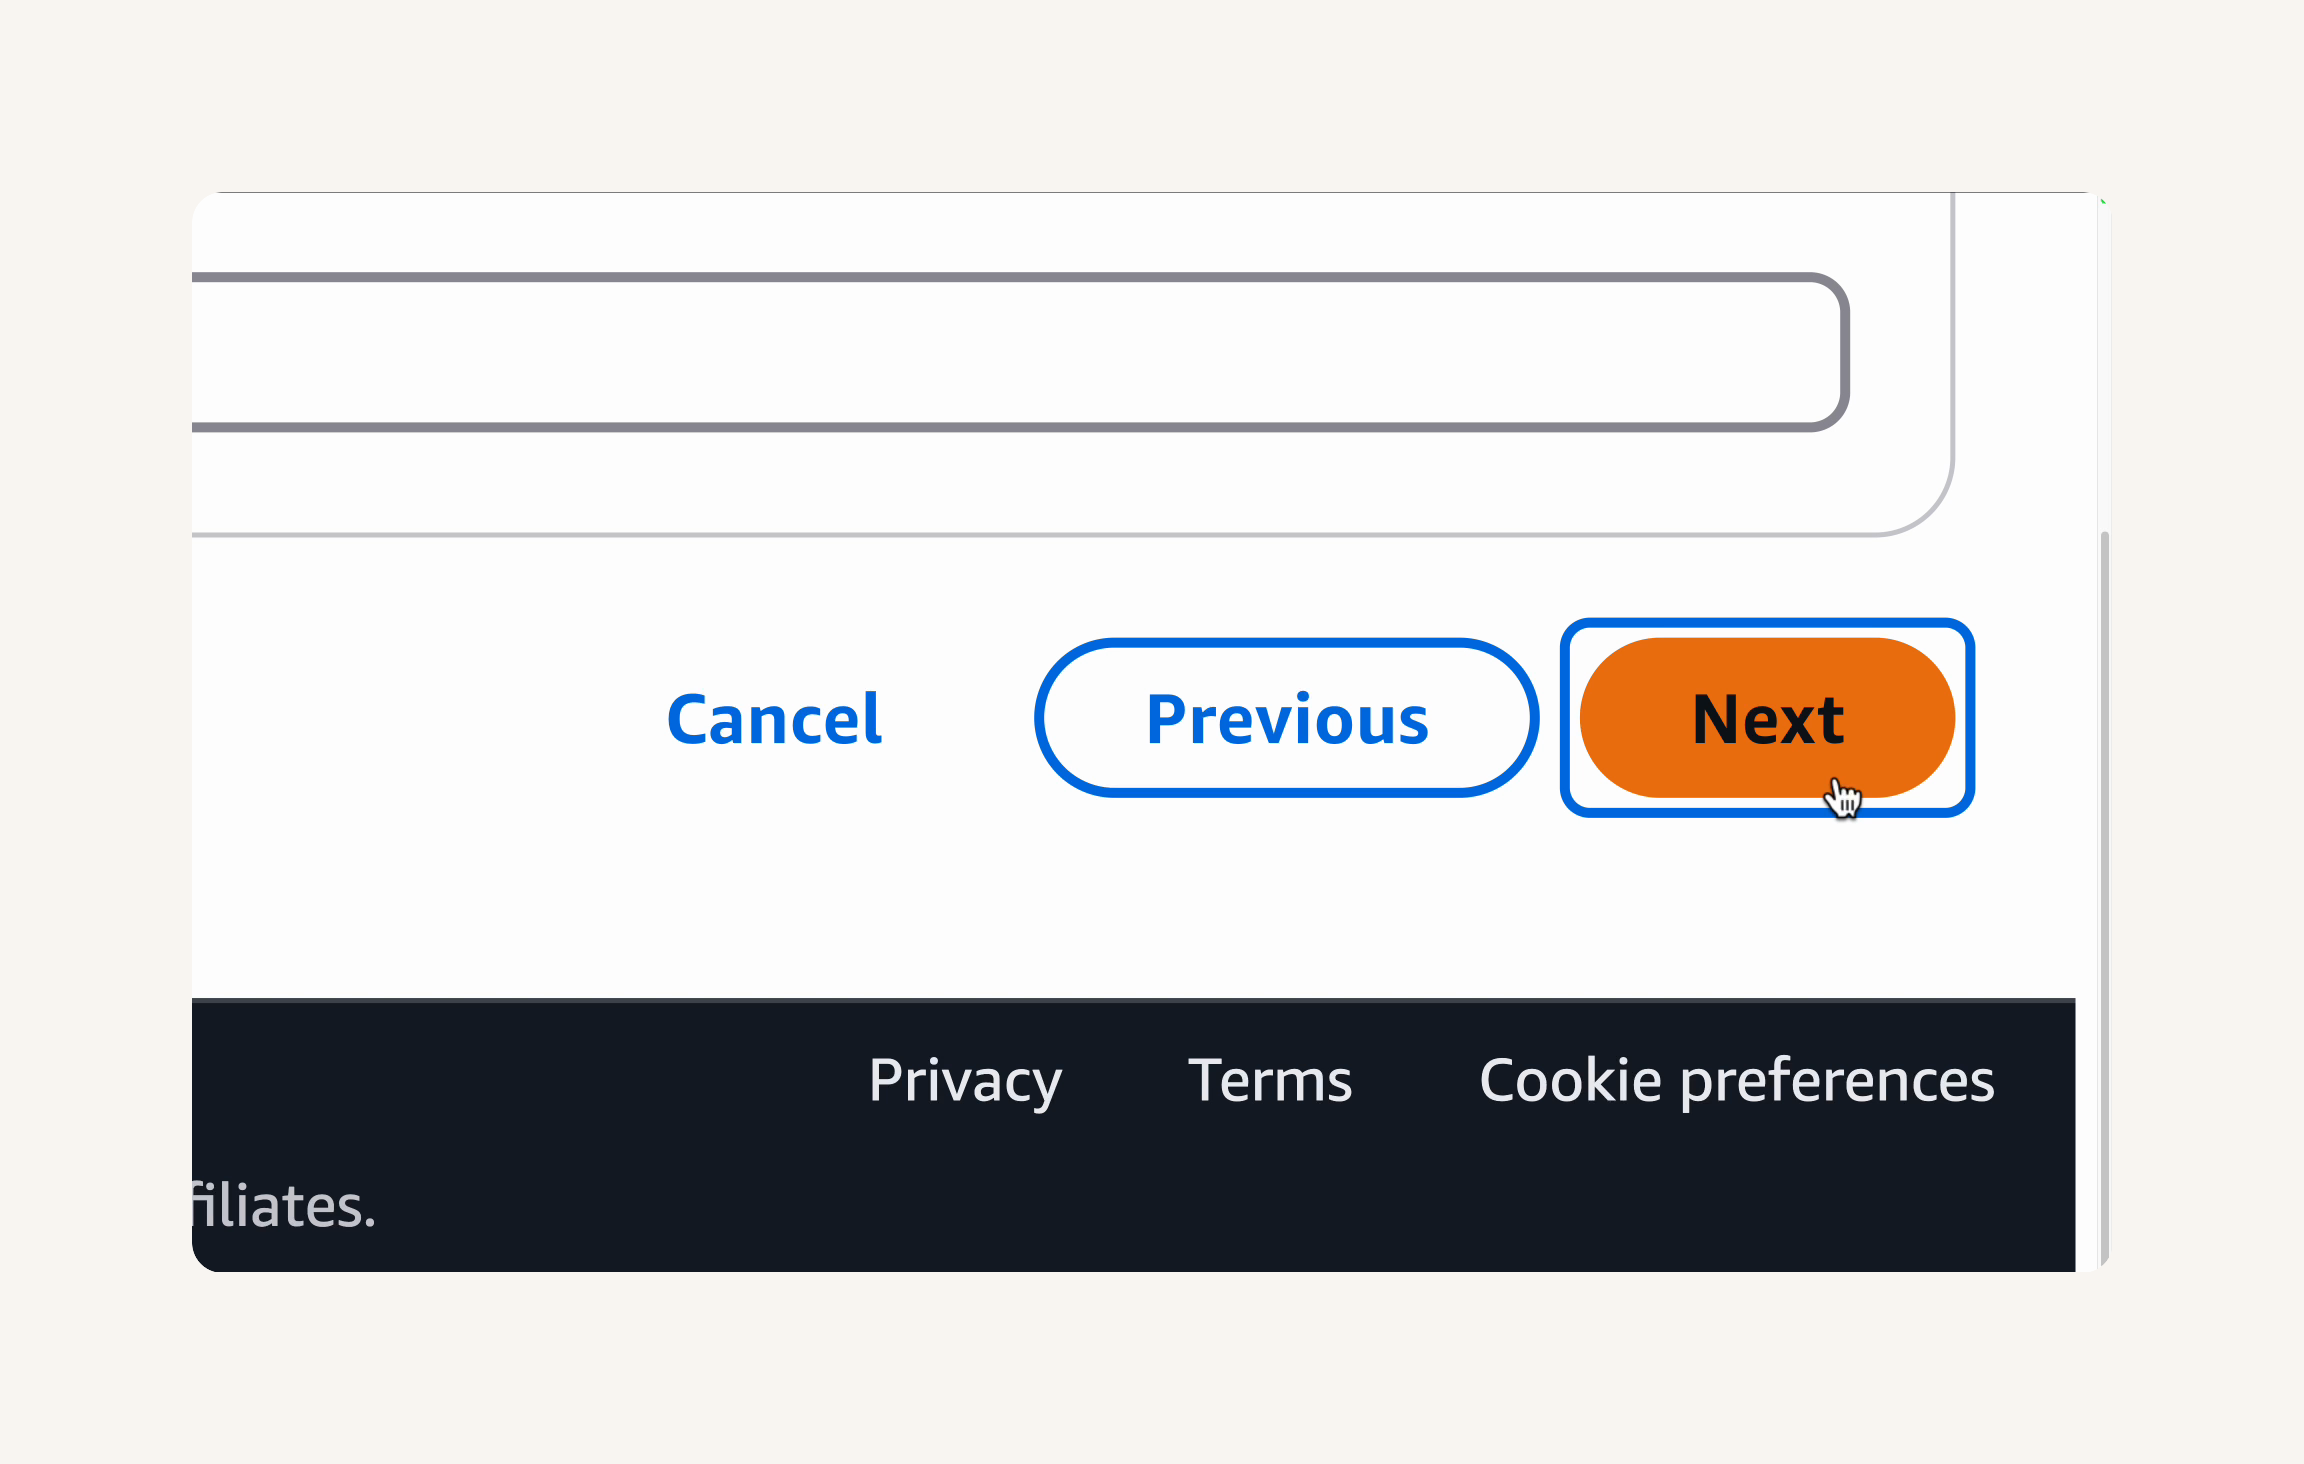Select the blue Cancel text link
The height and width of the screenshot is (1464, 2304).
pos(774,719)
